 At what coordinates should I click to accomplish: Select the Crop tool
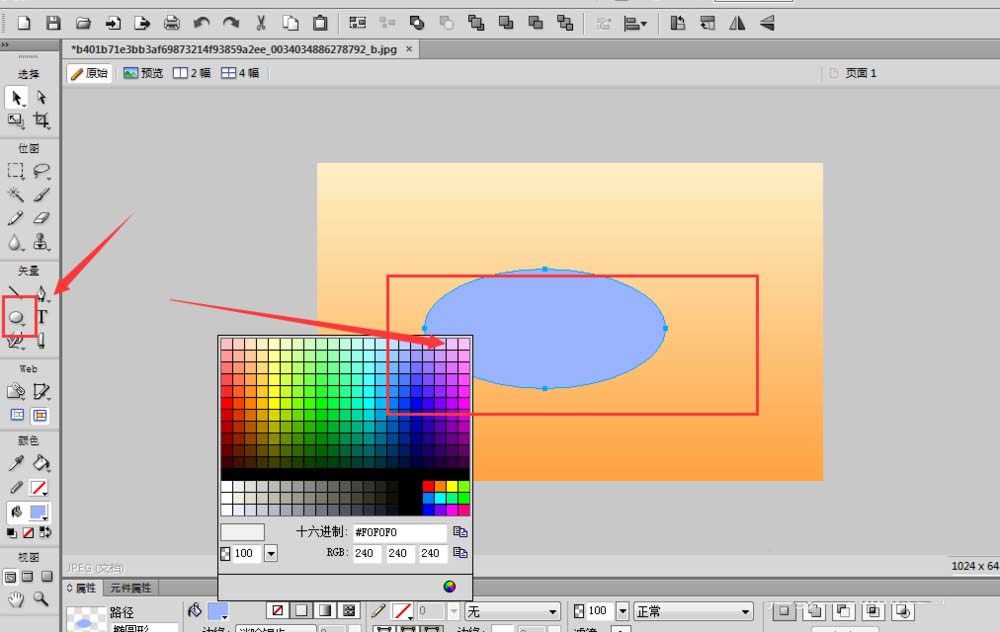click(41, 120)
